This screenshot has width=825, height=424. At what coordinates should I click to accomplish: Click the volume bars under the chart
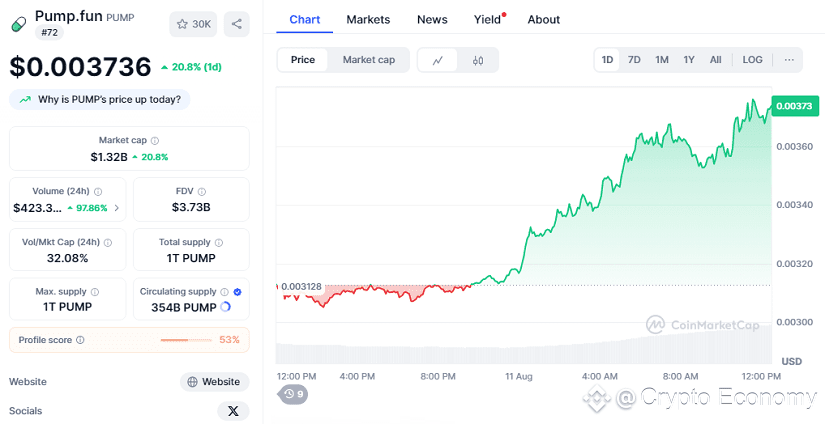coord(524,347)
